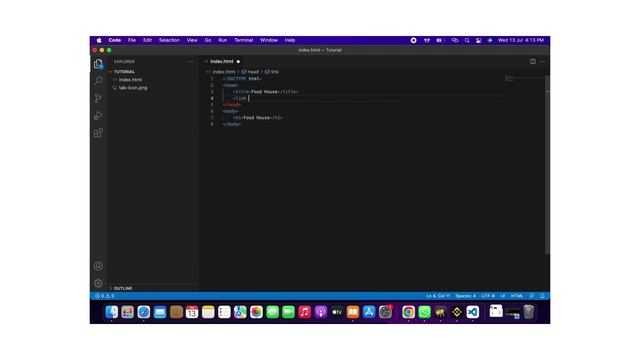Open Google Chrome from the dock

[x=408, y=312]
